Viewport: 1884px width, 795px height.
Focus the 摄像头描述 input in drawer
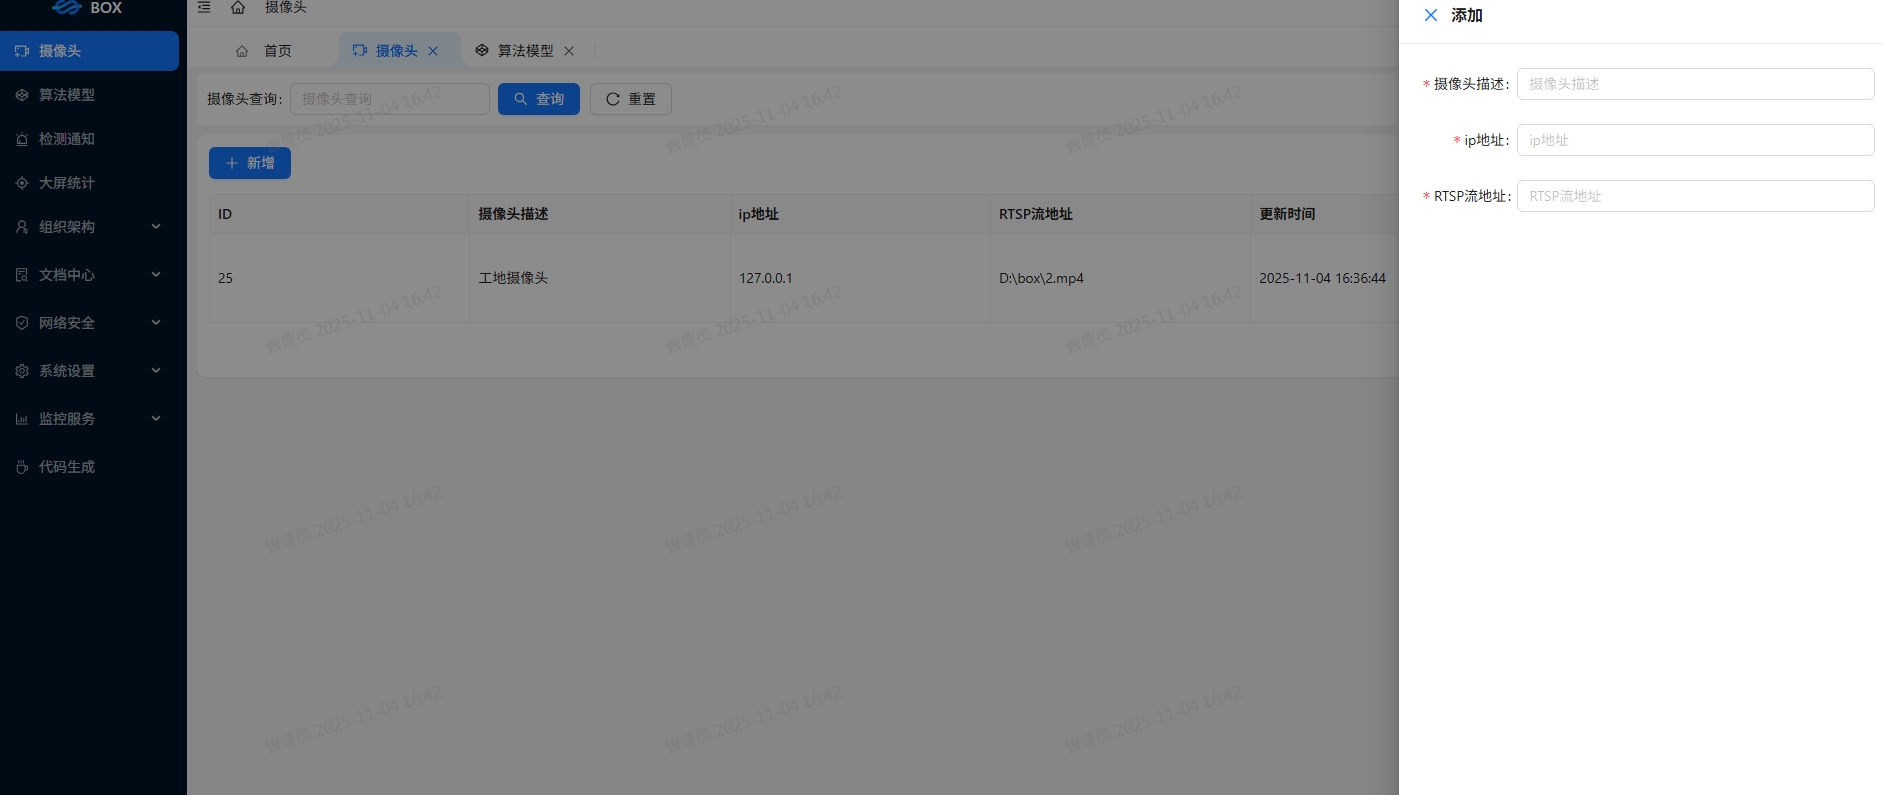1695,84
